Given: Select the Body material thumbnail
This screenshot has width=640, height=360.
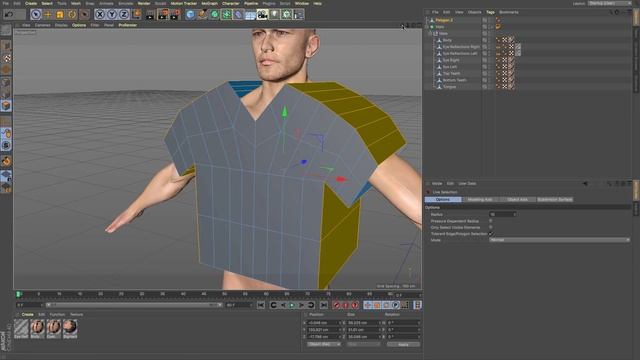Looking at the screenshot, I should tap(38, 329).
